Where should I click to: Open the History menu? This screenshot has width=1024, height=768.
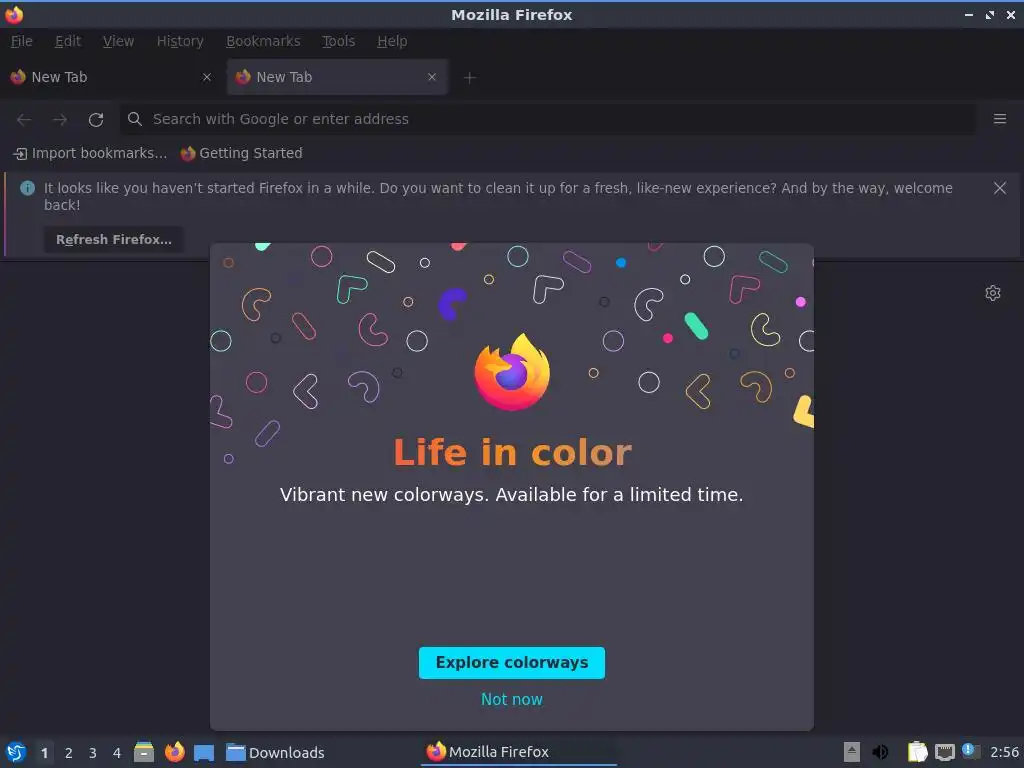click(180, 41)
